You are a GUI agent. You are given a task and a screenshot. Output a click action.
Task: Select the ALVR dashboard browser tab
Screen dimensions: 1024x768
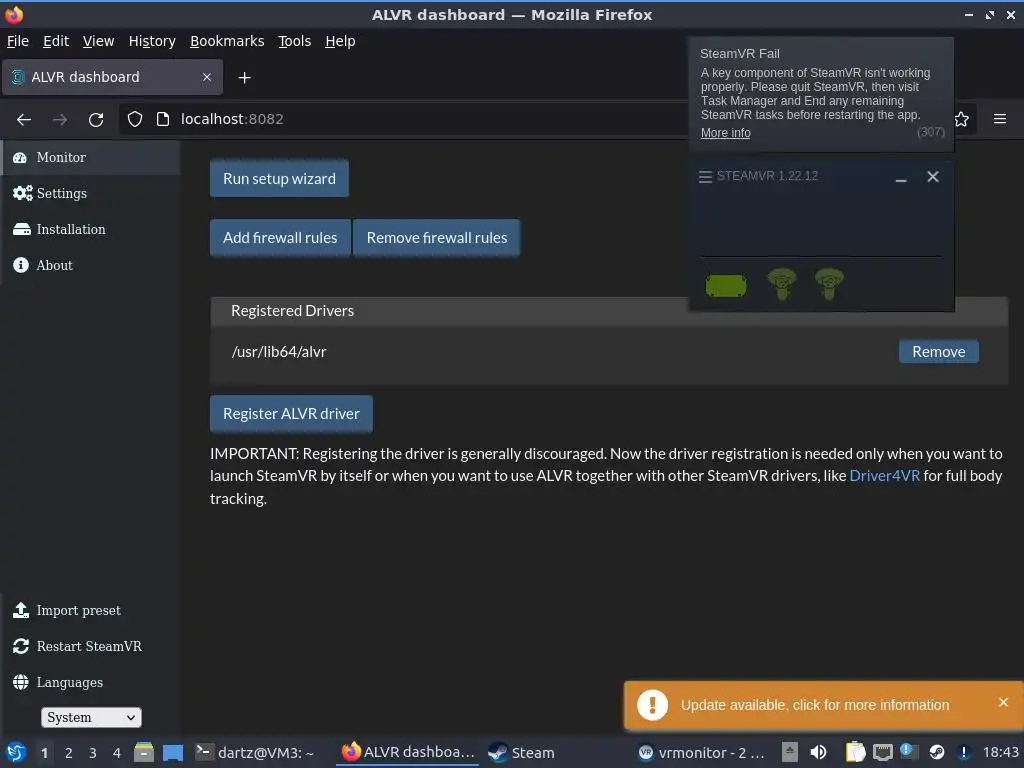pyautogui.click(x=112, y=77)
